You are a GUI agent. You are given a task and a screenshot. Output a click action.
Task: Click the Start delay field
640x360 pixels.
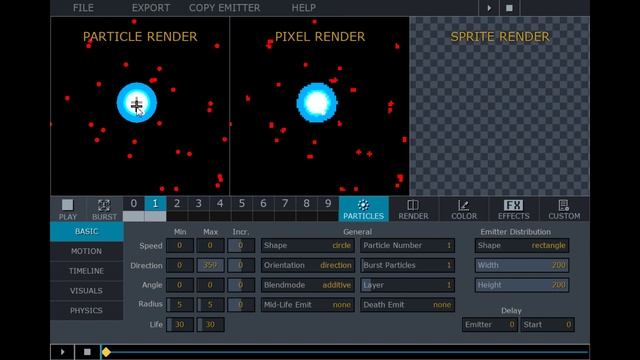point(547,325)
